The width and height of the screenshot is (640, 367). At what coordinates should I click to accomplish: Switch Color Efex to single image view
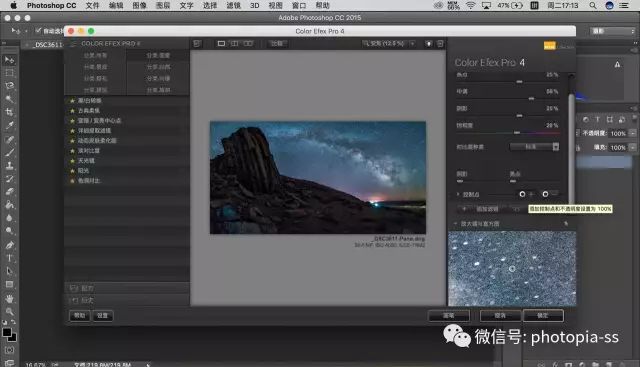coord(221,43)
